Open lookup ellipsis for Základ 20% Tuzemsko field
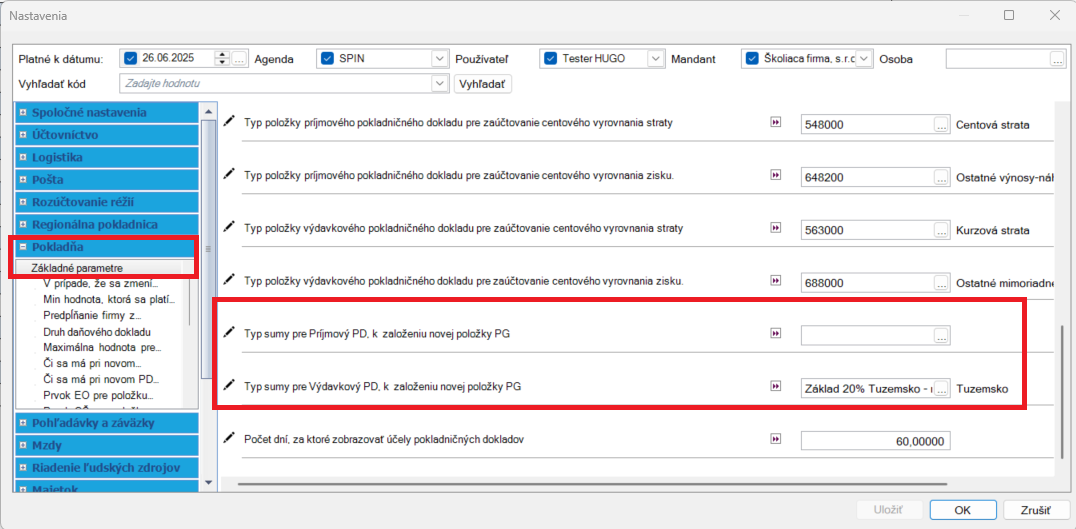The image size is (1076, 529). point(942,388)
